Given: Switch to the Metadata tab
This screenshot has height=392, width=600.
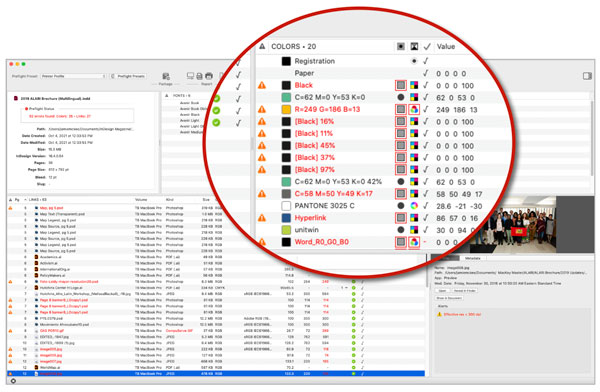Looking at the screenshot, I should 473,258.
